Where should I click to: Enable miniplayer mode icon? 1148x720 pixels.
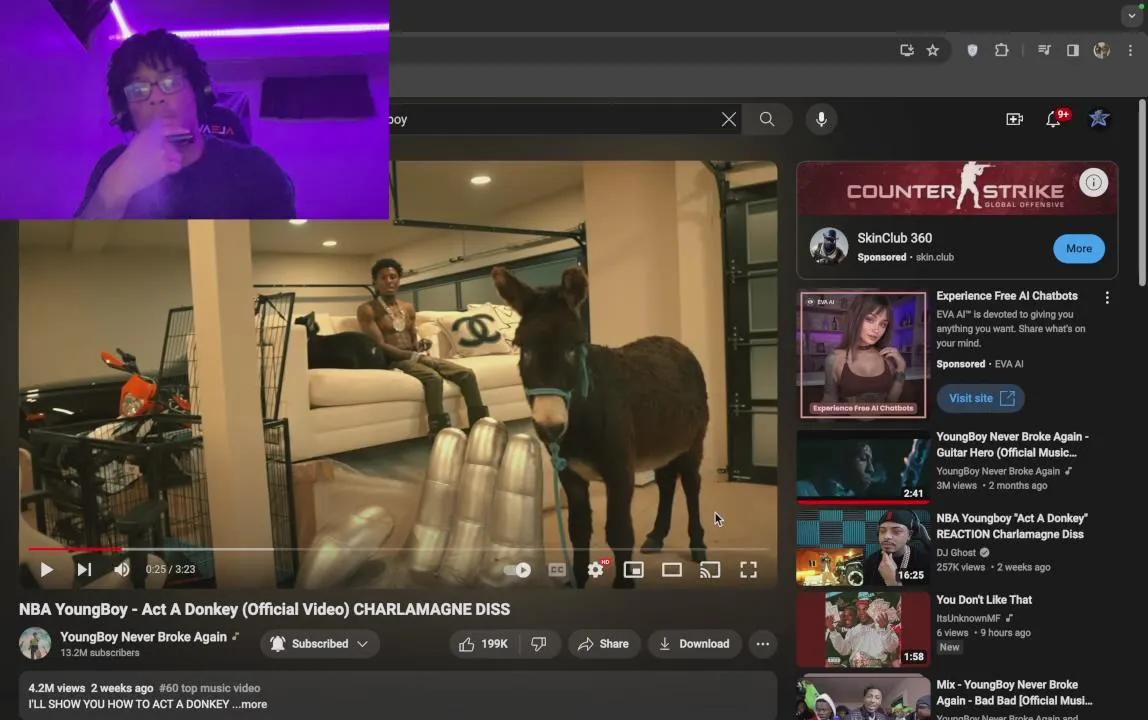pos(634,570)
